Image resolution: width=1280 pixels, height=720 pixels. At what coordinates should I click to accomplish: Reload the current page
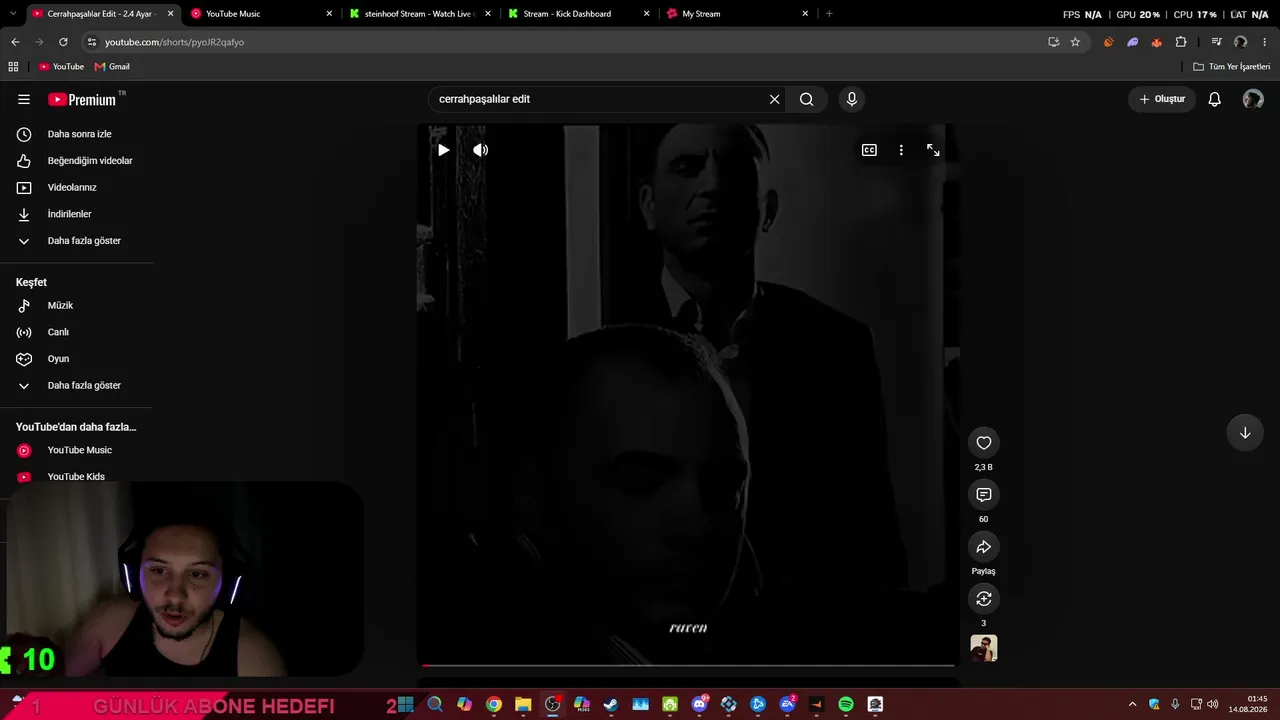coord(63,42)
